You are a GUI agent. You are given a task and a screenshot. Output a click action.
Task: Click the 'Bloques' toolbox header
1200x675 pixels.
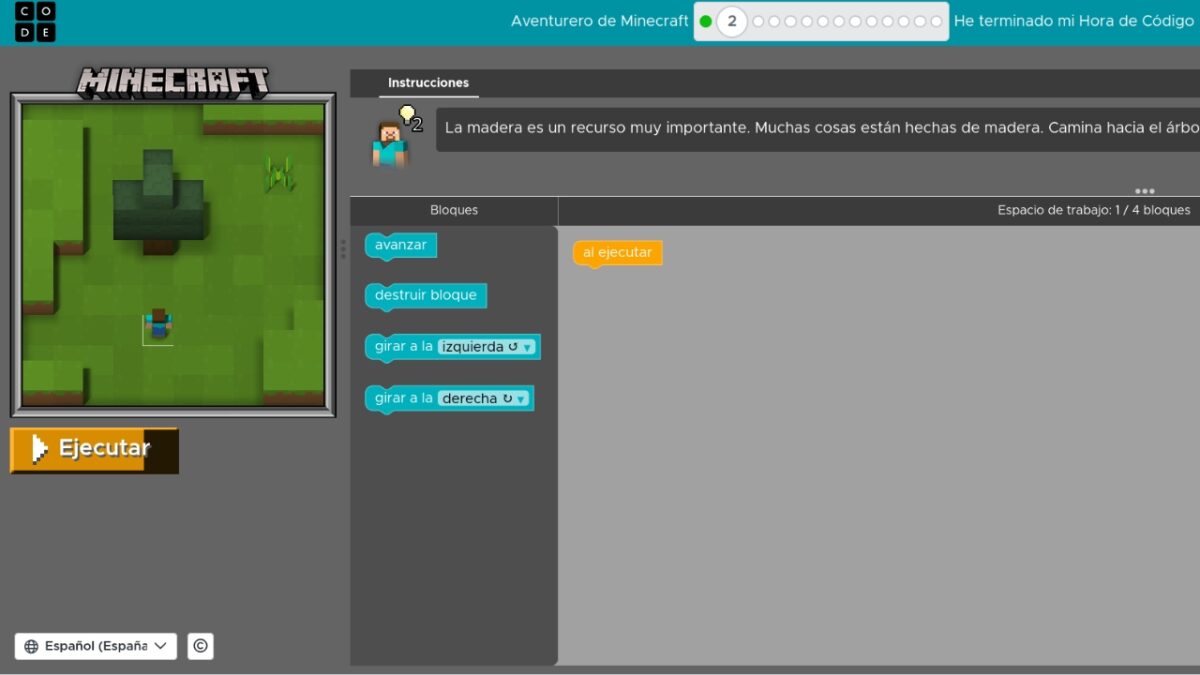pos(454,210)
